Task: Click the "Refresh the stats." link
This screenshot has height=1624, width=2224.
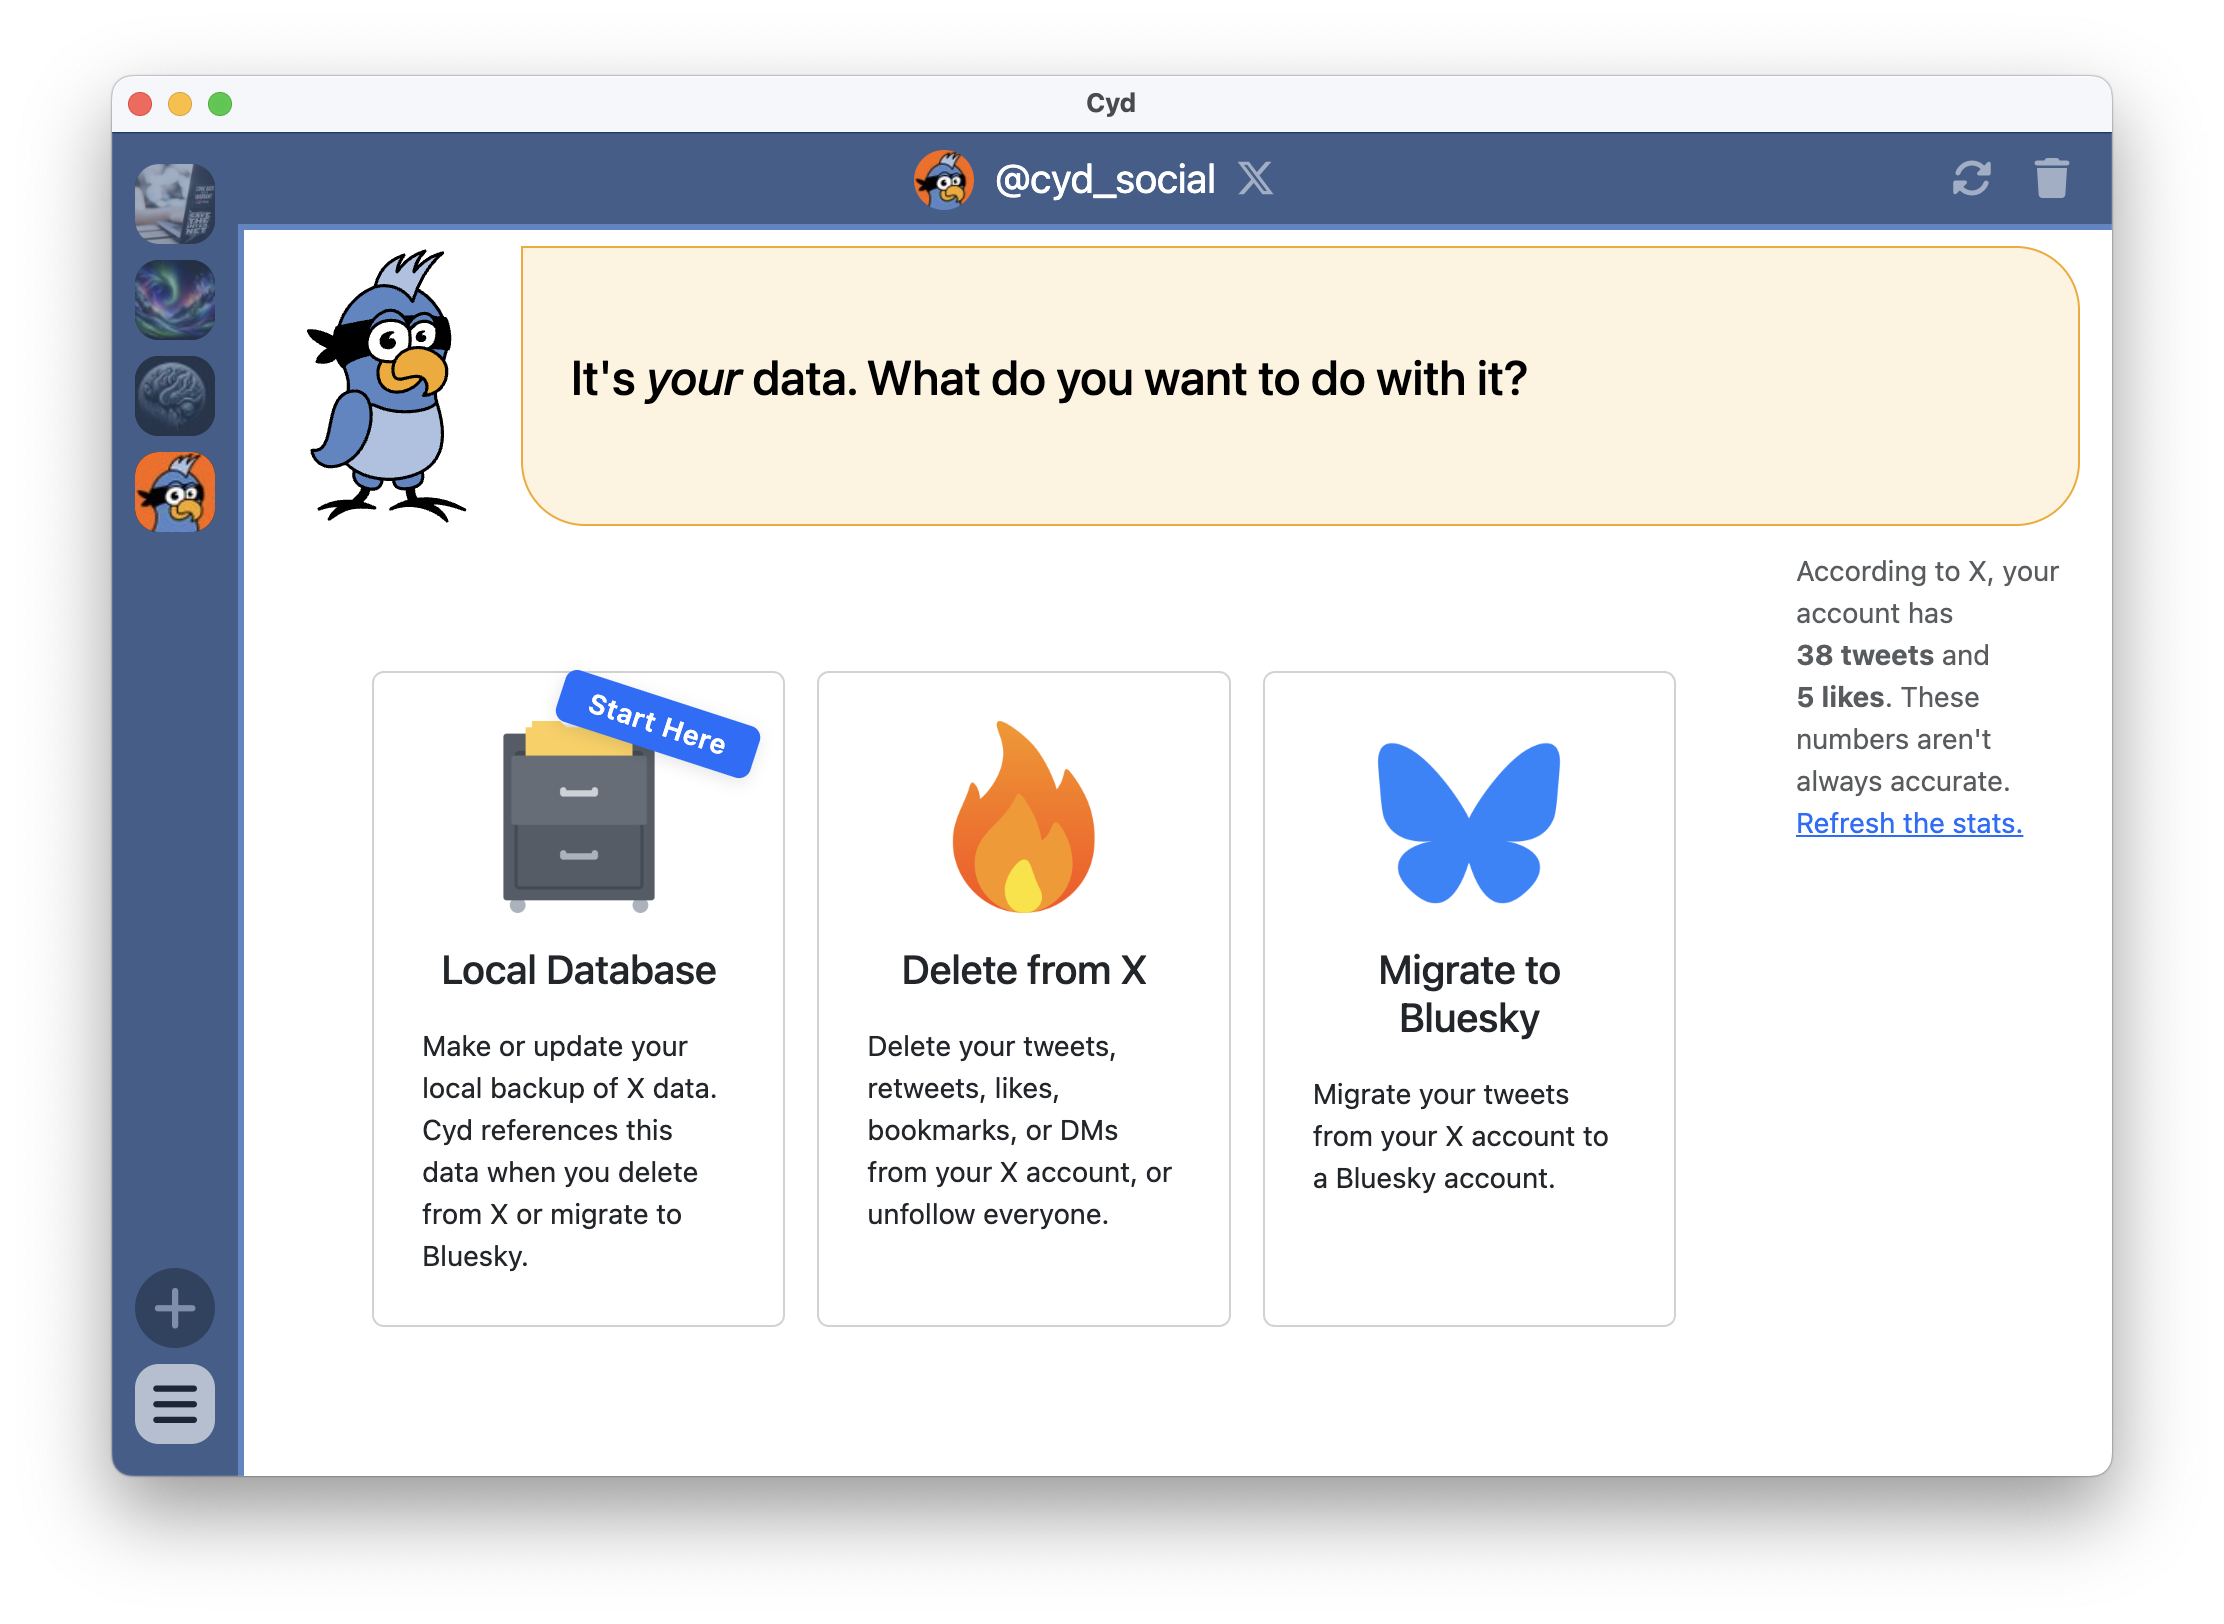Action: click(x=1908, y=822)
